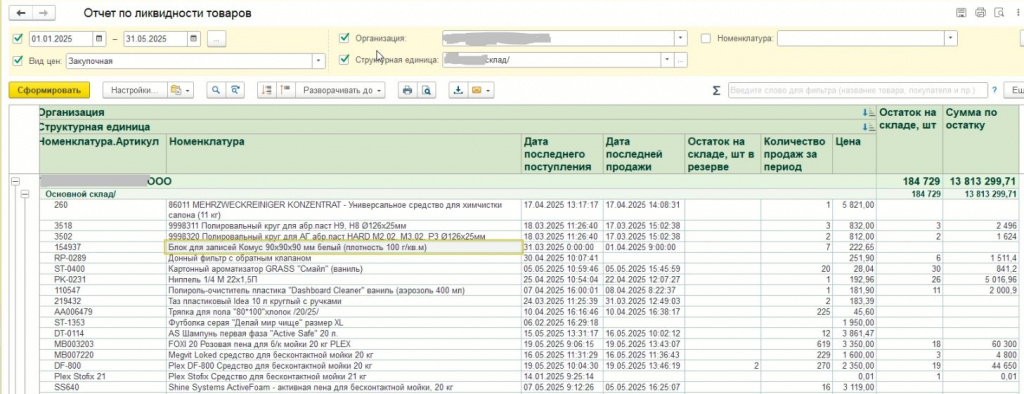Open the Организация dropdown arrow

pos(681,39)
